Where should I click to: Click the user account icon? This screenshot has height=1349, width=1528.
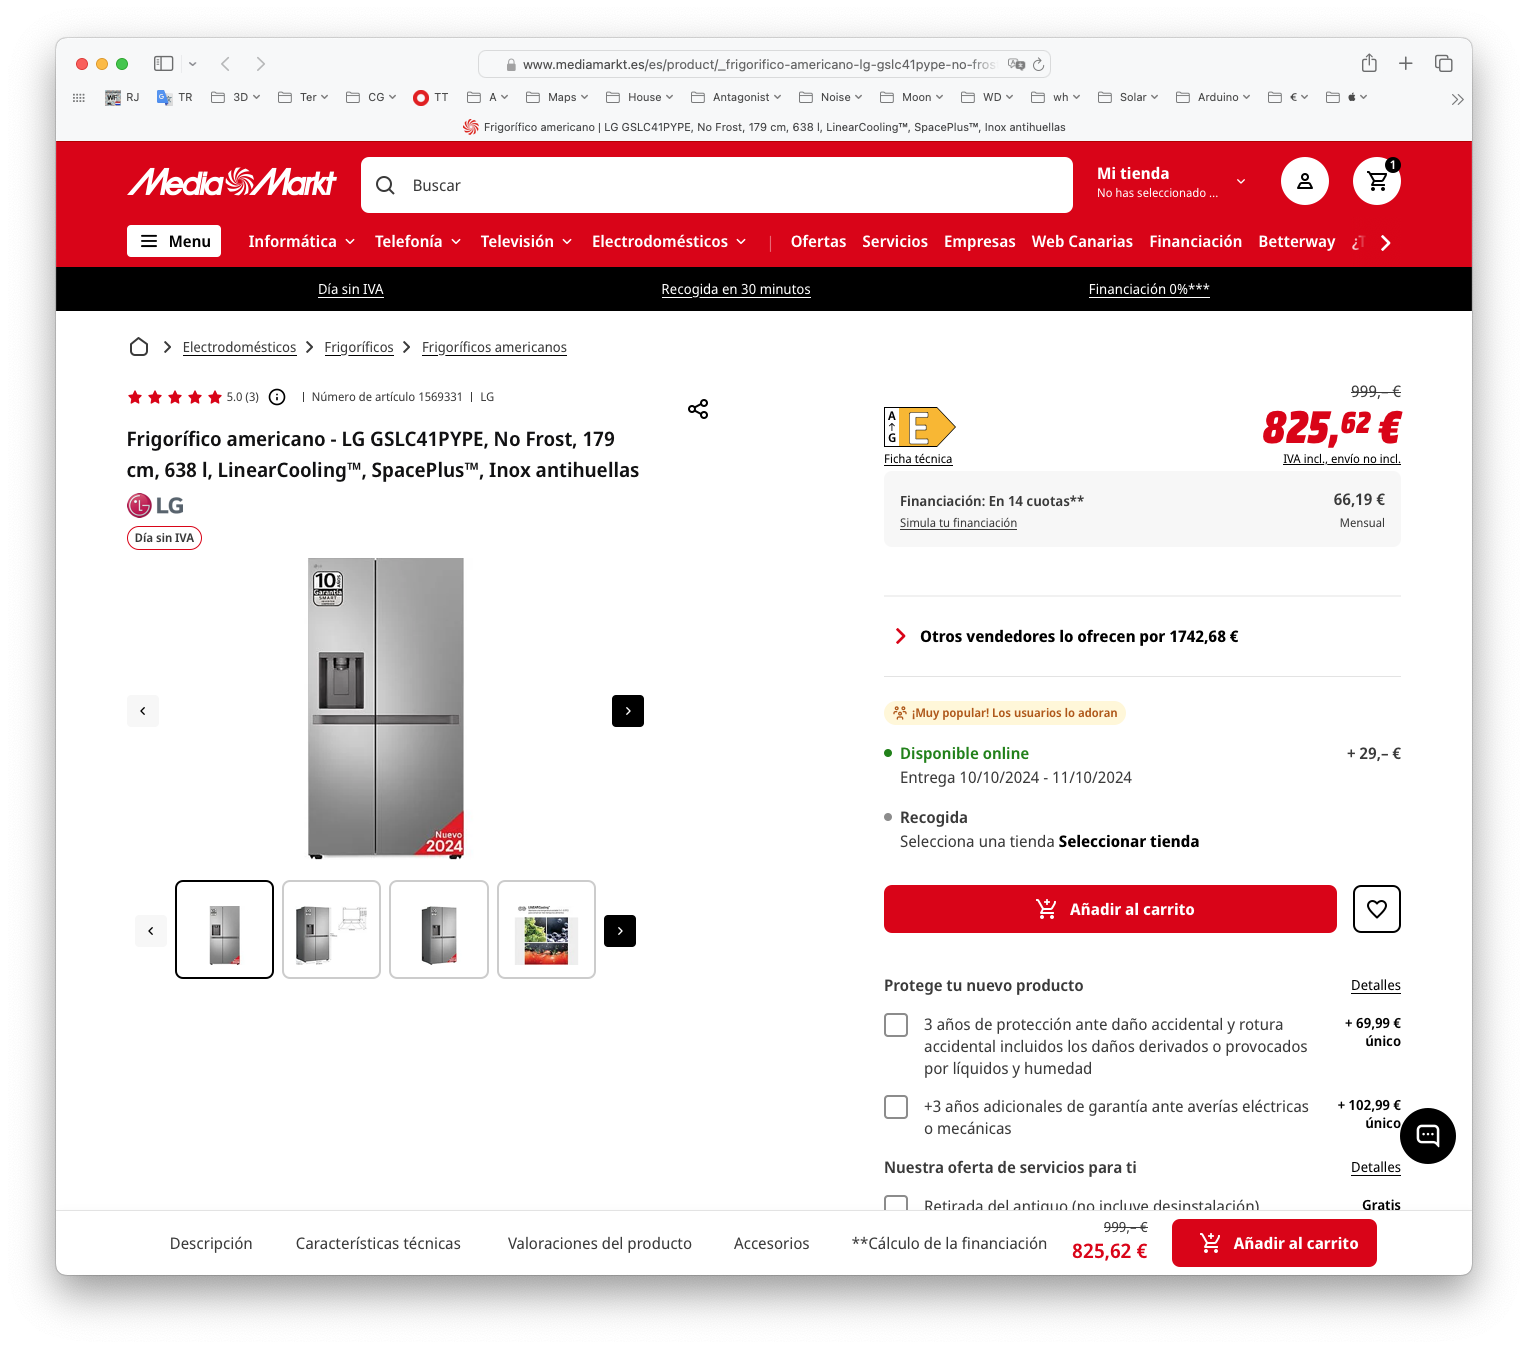(x=1305, y=181)
